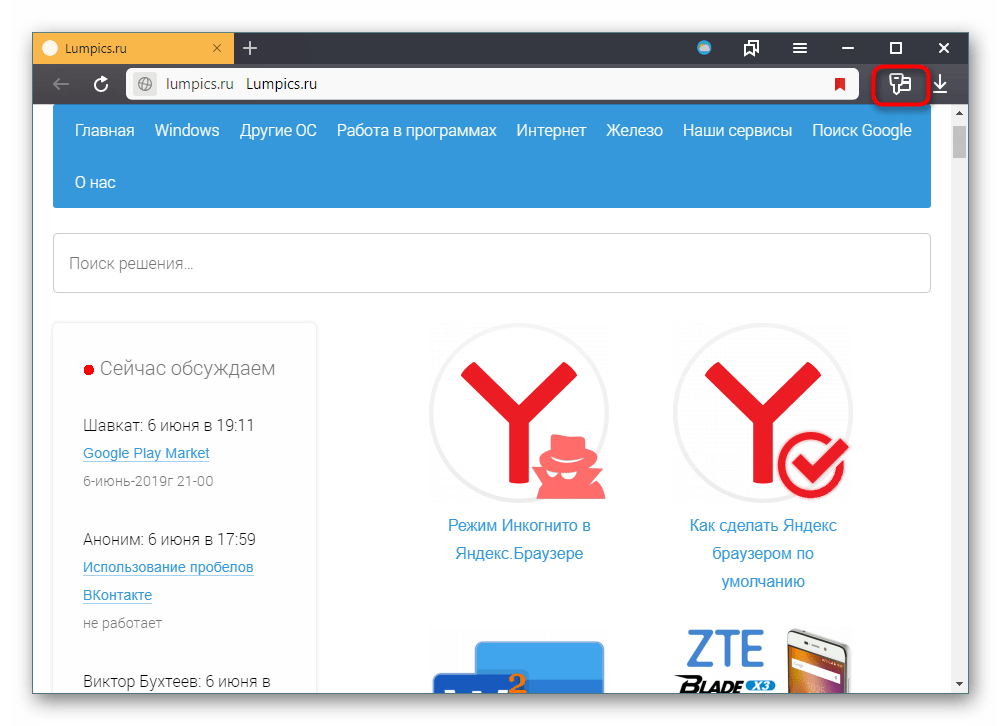Open the Другие ОС menu item
The image size is (1001, 726).
pos(278,130)
